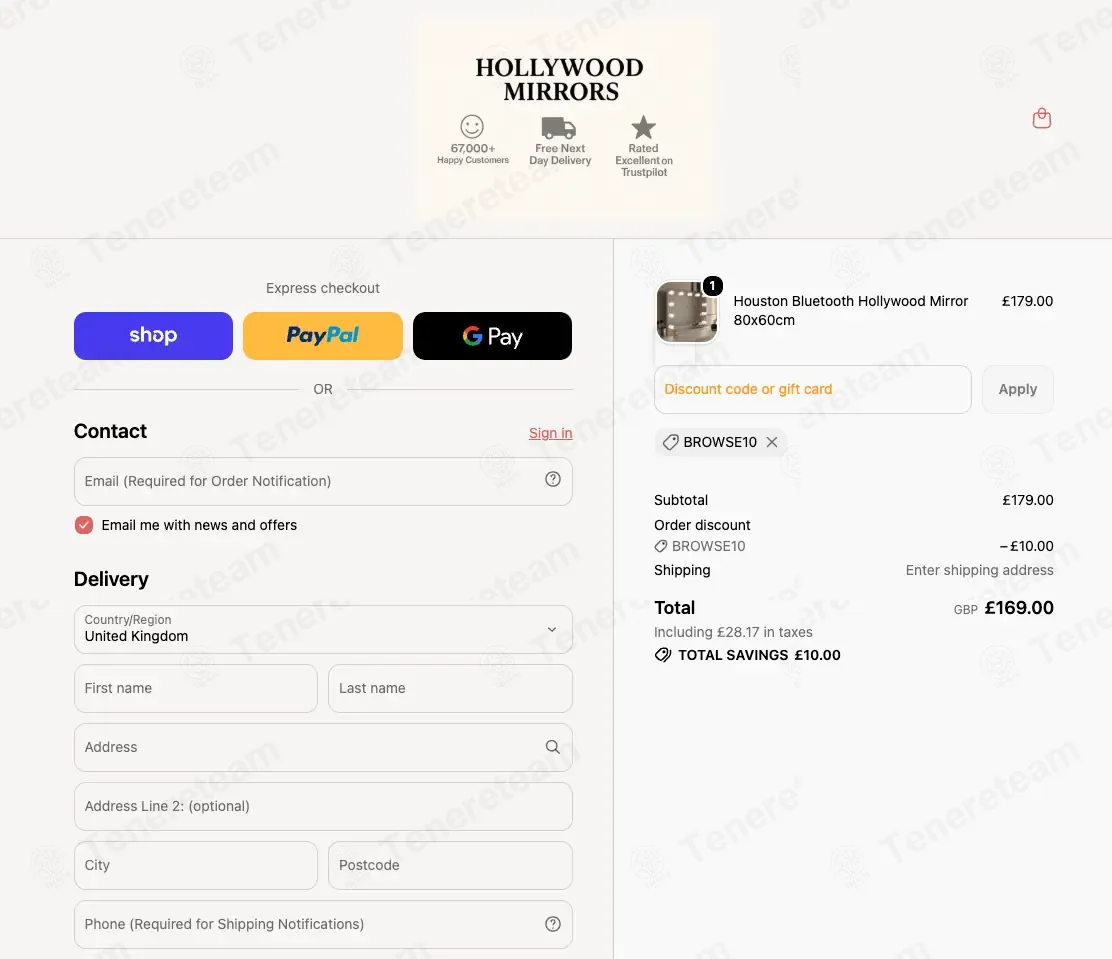This screenshot has width=1112, height=959.
Task: Focus the Address Line 2 field
Action: [323, 806]
